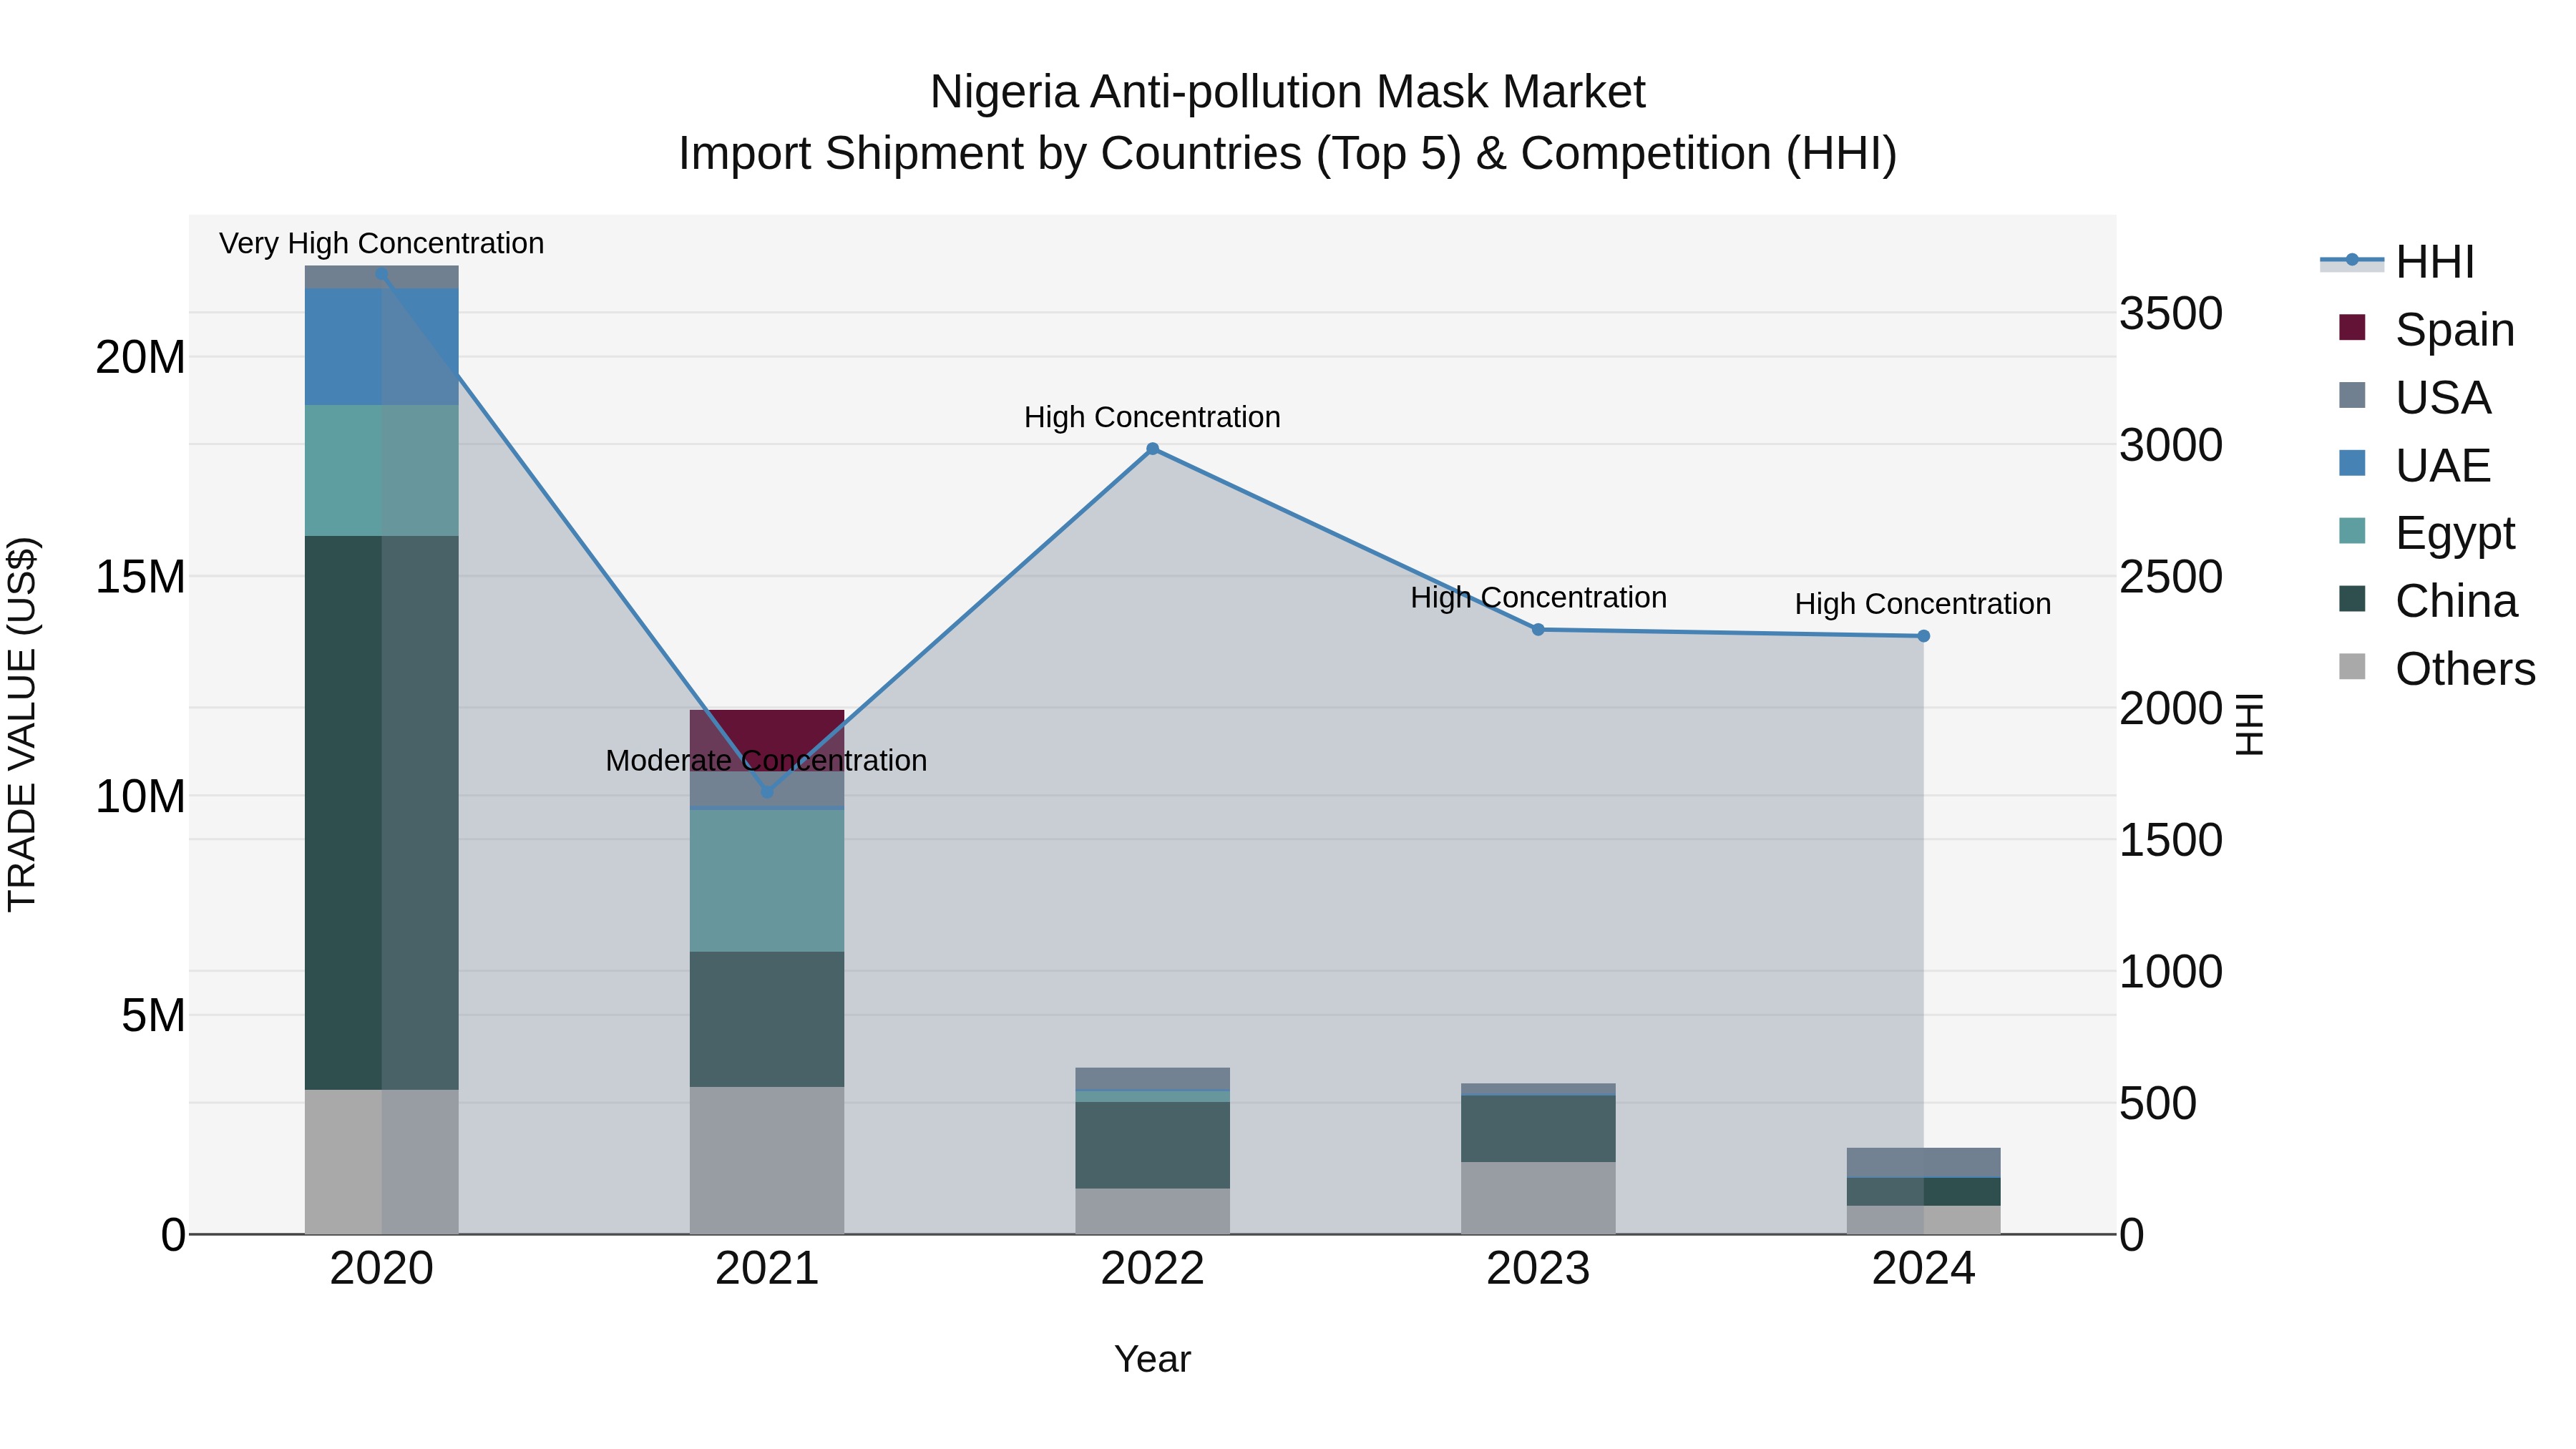Toggle the Egypt series legend label

click(x=2455, y=534)
